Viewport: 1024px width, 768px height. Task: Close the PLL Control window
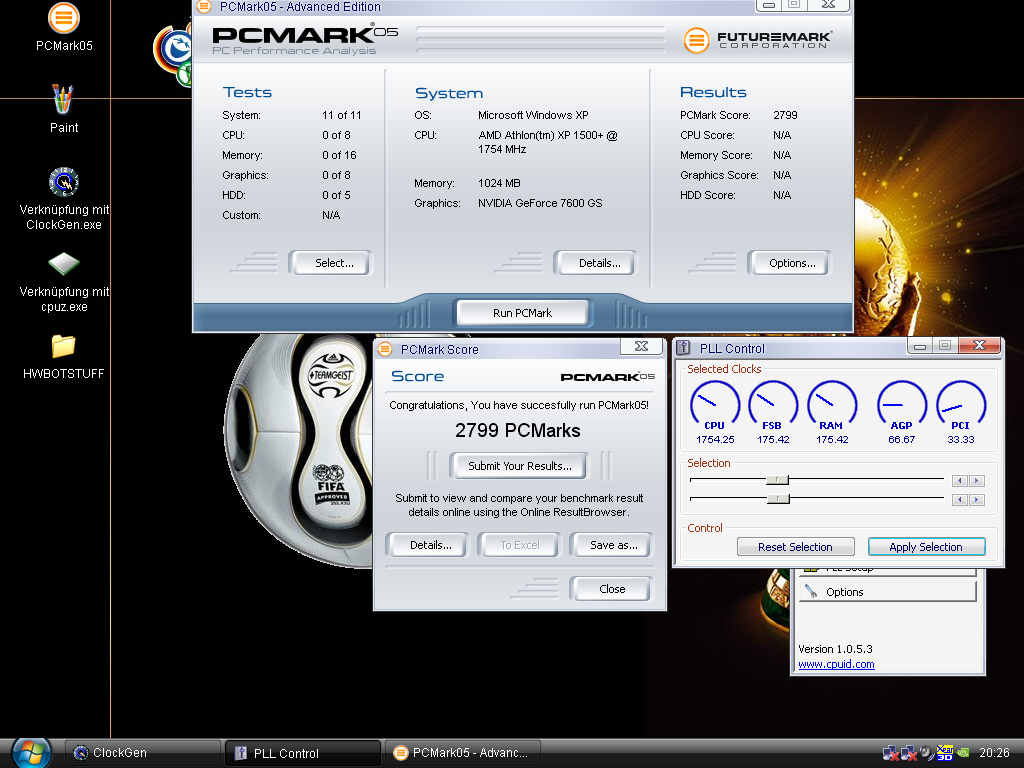click(979, 345)
